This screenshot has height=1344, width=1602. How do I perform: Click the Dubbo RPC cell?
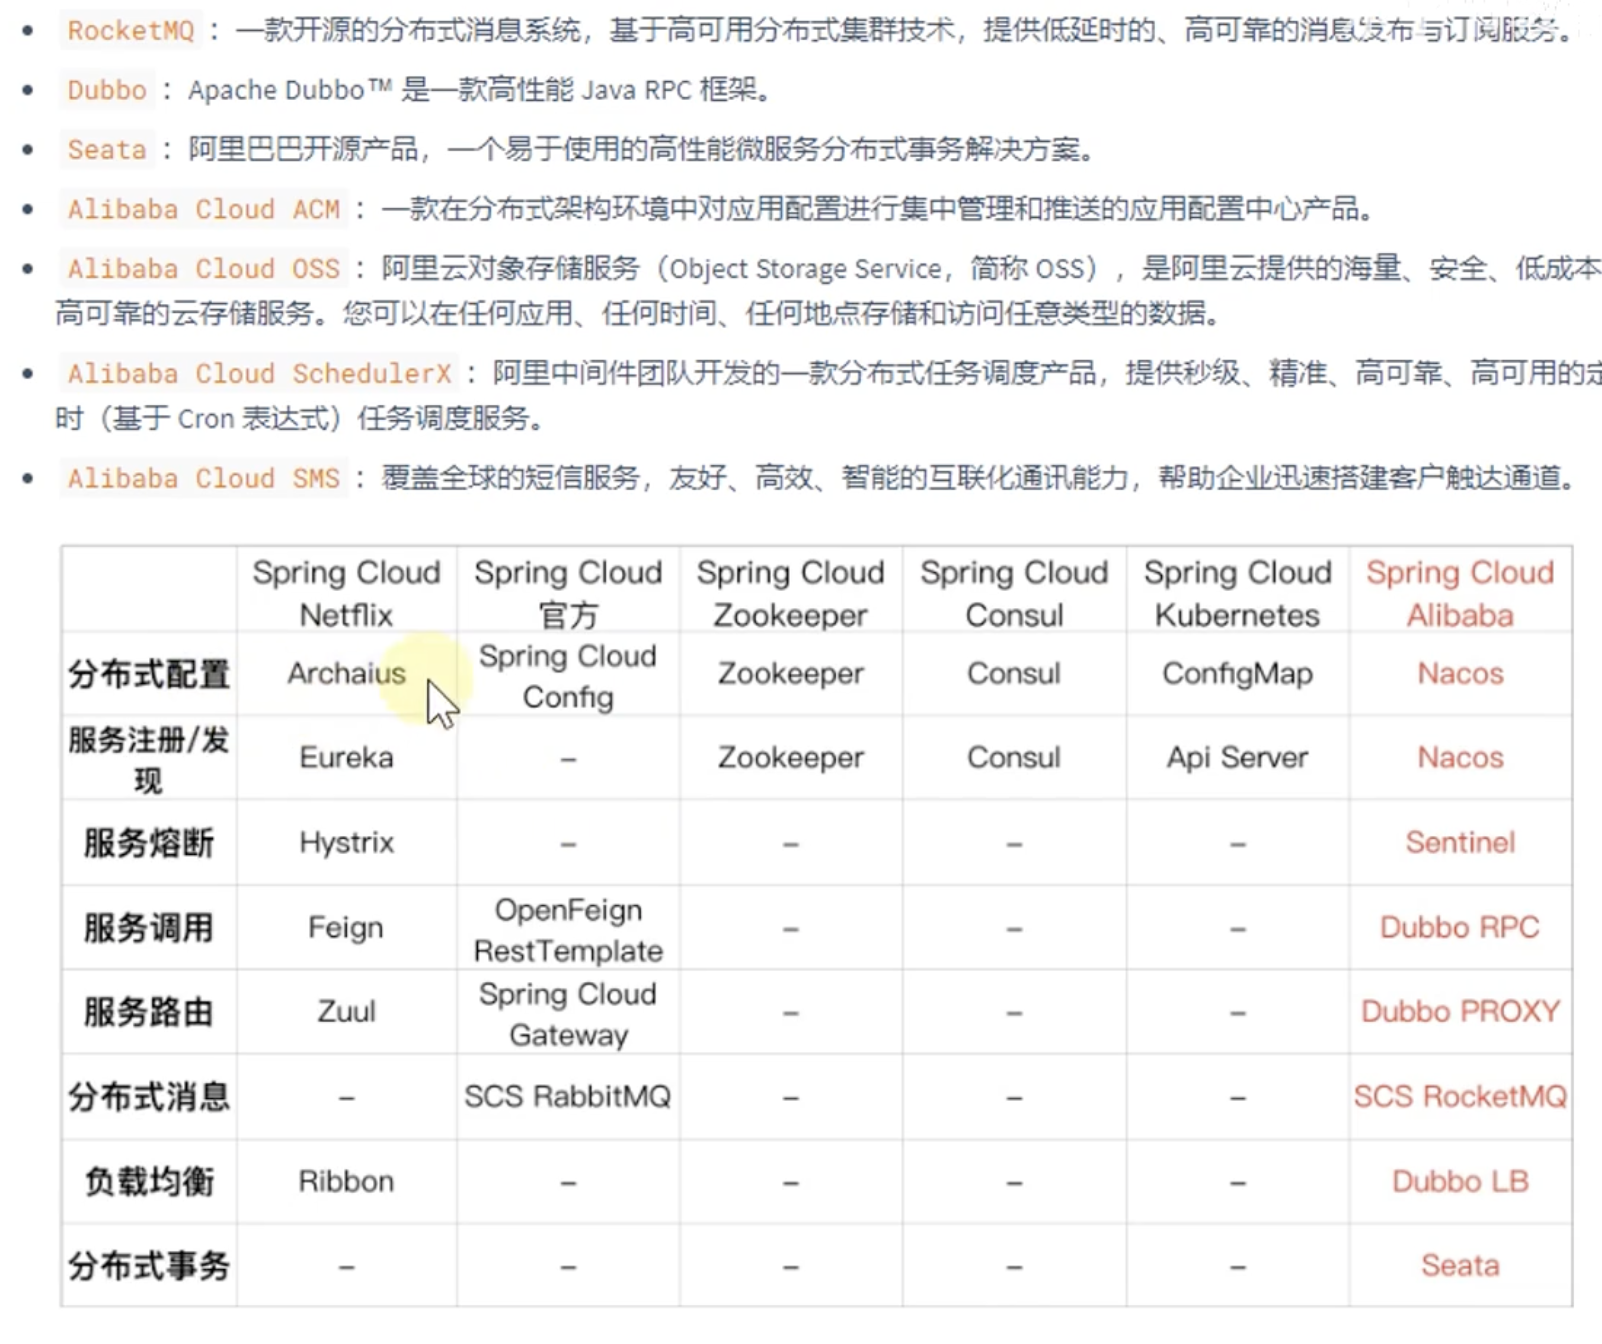(1460, 928)
